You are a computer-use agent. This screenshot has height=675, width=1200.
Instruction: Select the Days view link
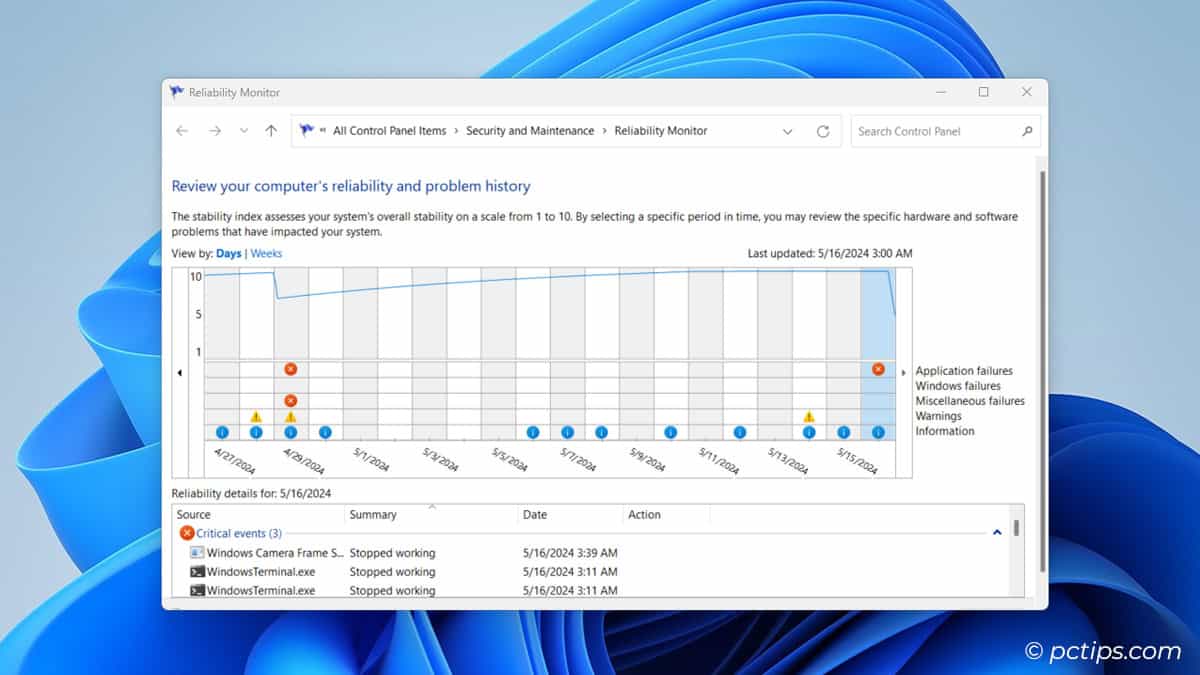point(229,253)
